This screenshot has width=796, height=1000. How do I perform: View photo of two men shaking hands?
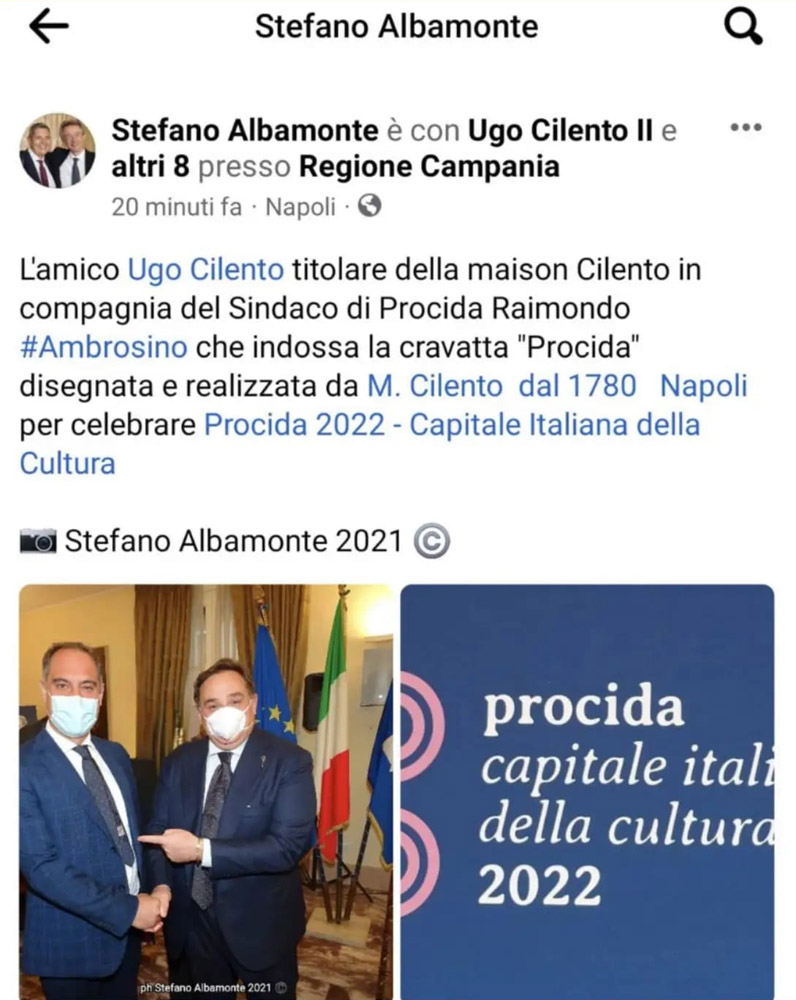tap(206, 791)
